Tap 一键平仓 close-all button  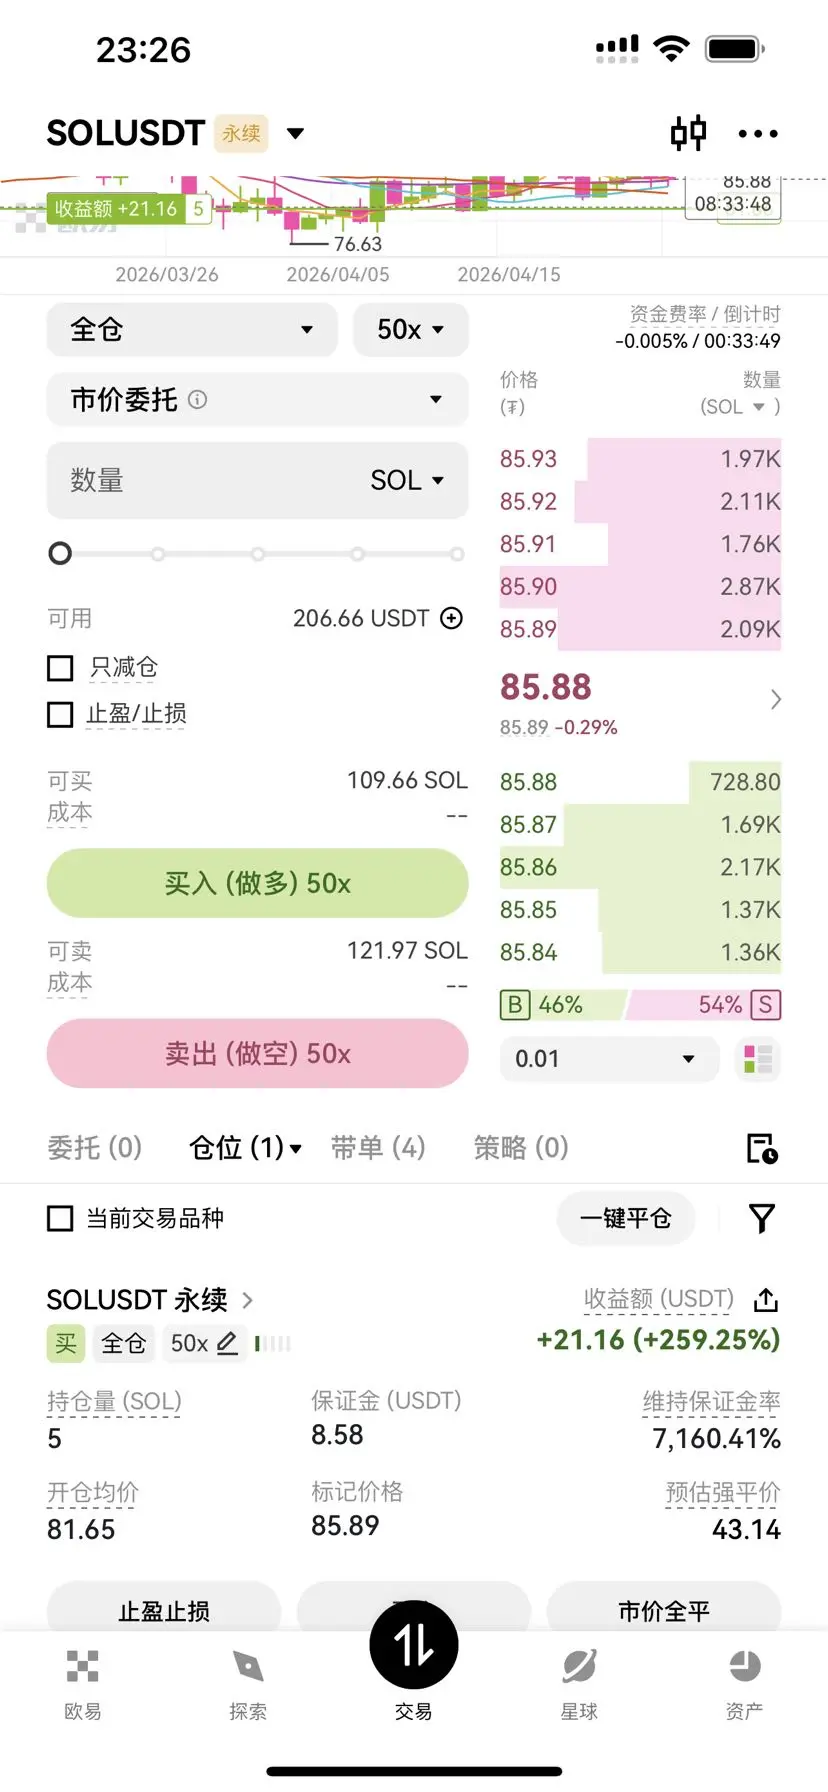click(x=626, y=1218)
